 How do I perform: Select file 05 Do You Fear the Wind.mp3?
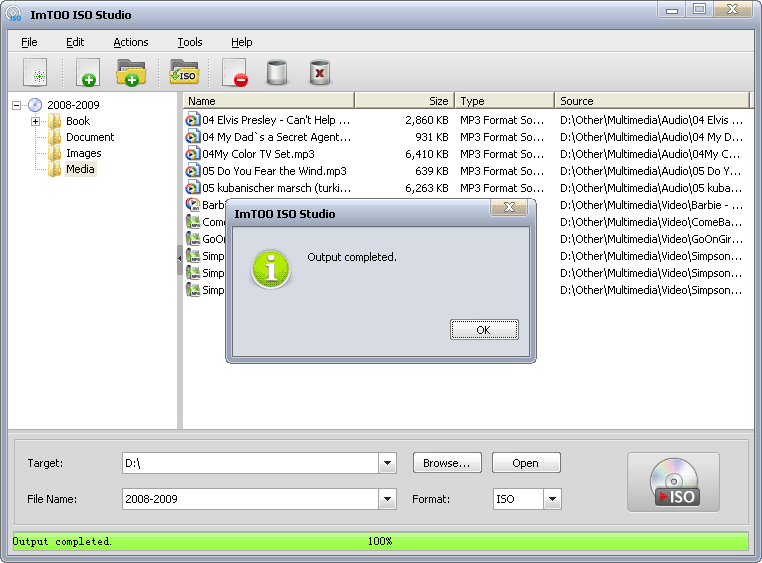click(x=275, y=171)
